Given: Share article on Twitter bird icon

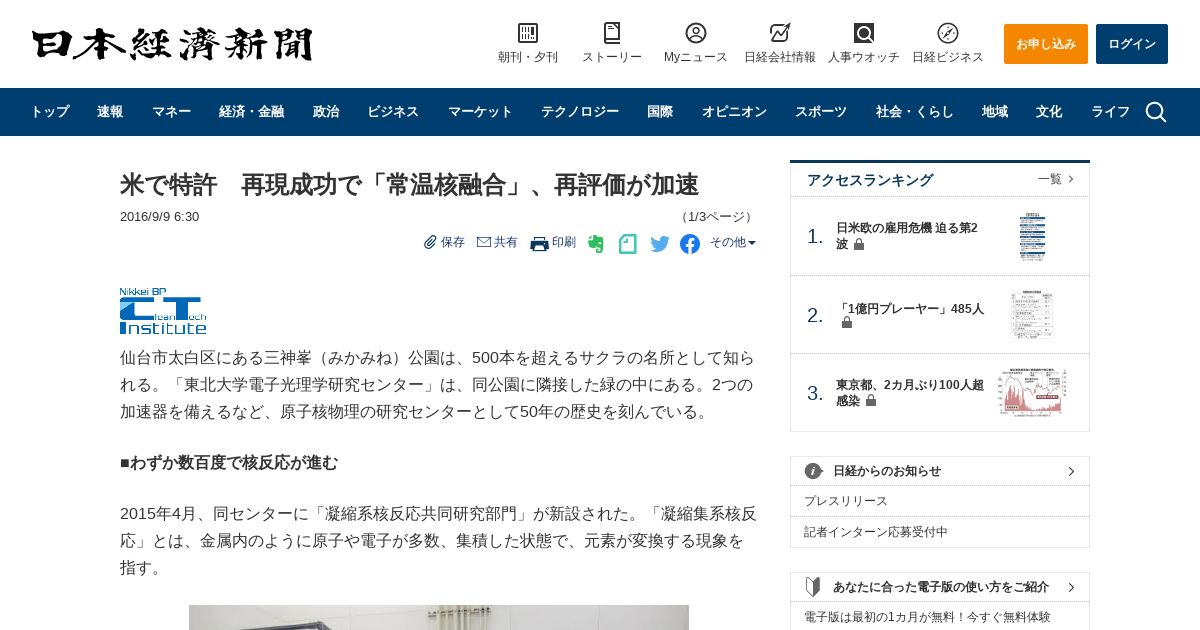Looking at the screenshot, I should pyautogui.click(x=660, y=244).
